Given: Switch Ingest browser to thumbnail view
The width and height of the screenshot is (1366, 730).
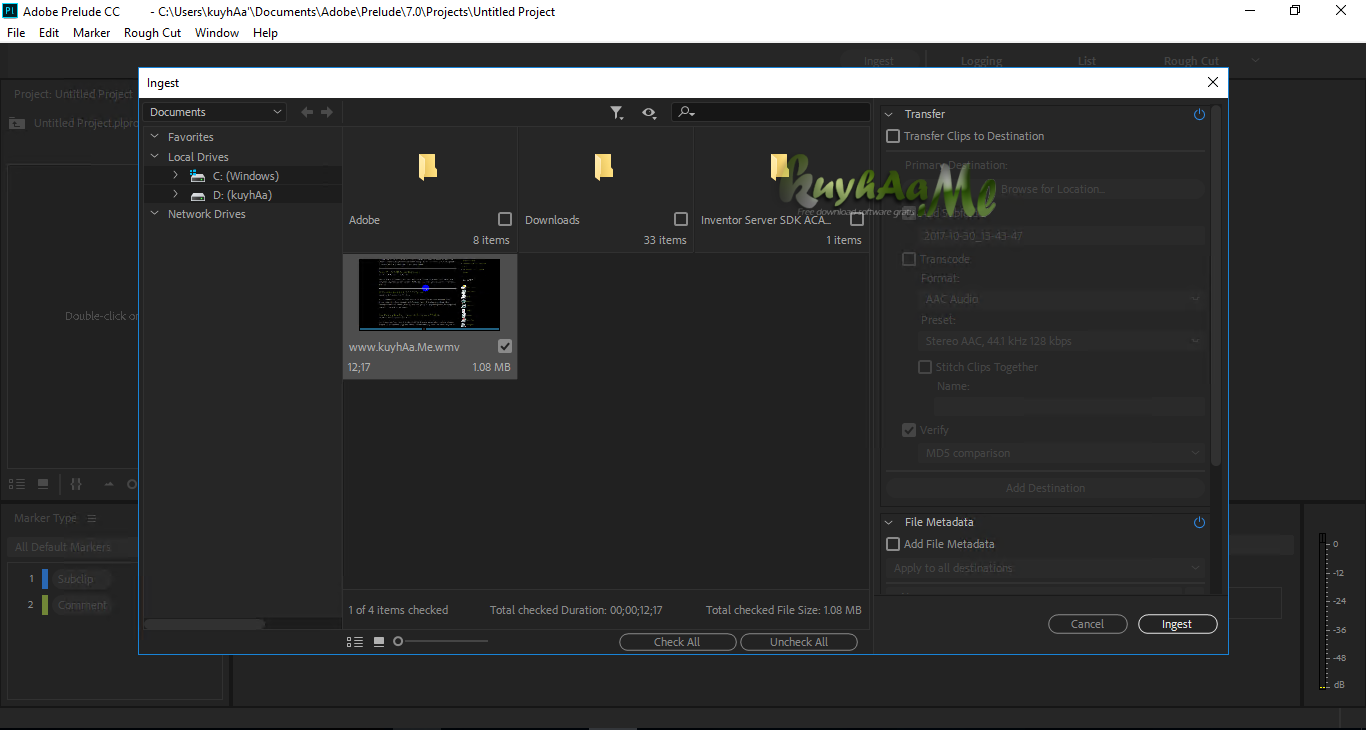Looking at the screenshot, I should point(379,641).
